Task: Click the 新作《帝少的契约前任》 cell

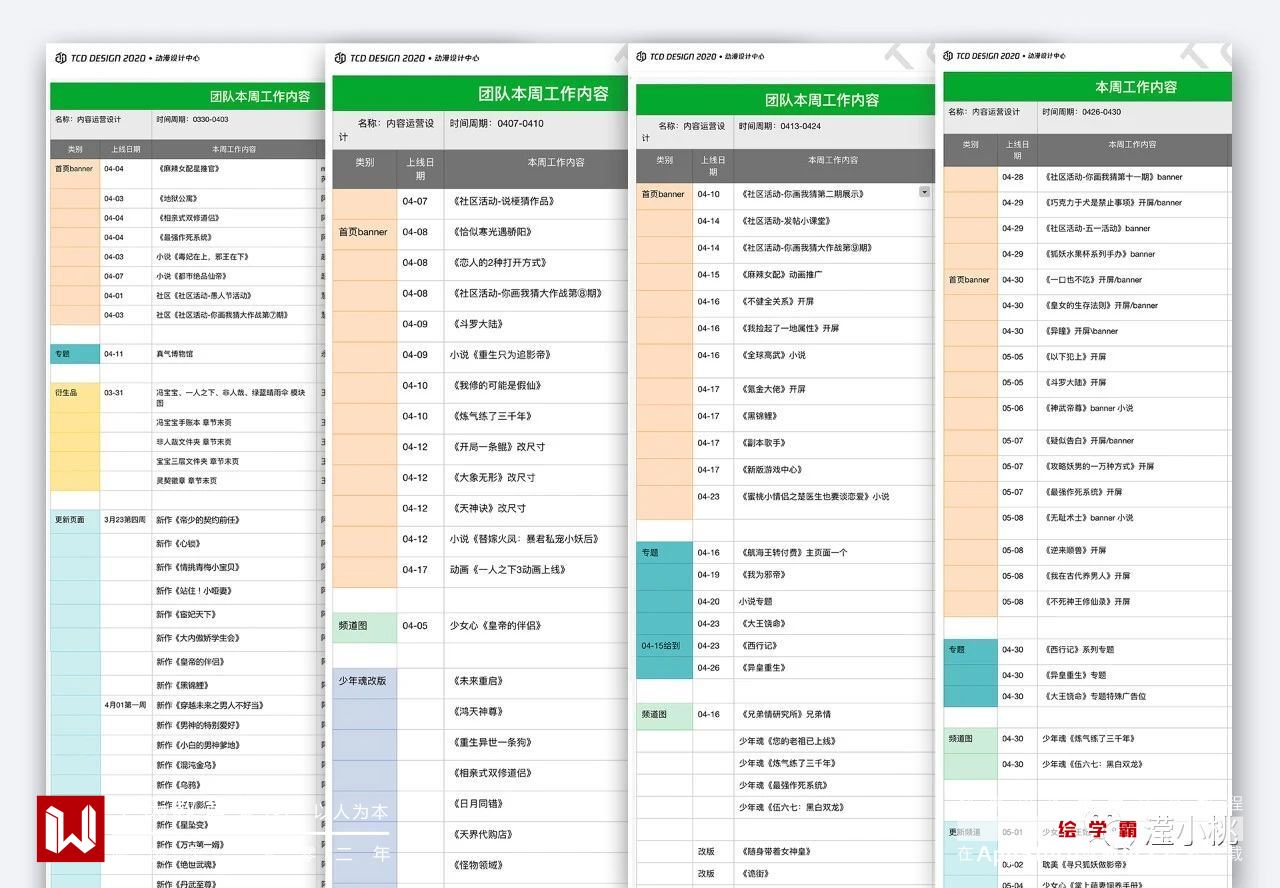Action: pos(236,520)
